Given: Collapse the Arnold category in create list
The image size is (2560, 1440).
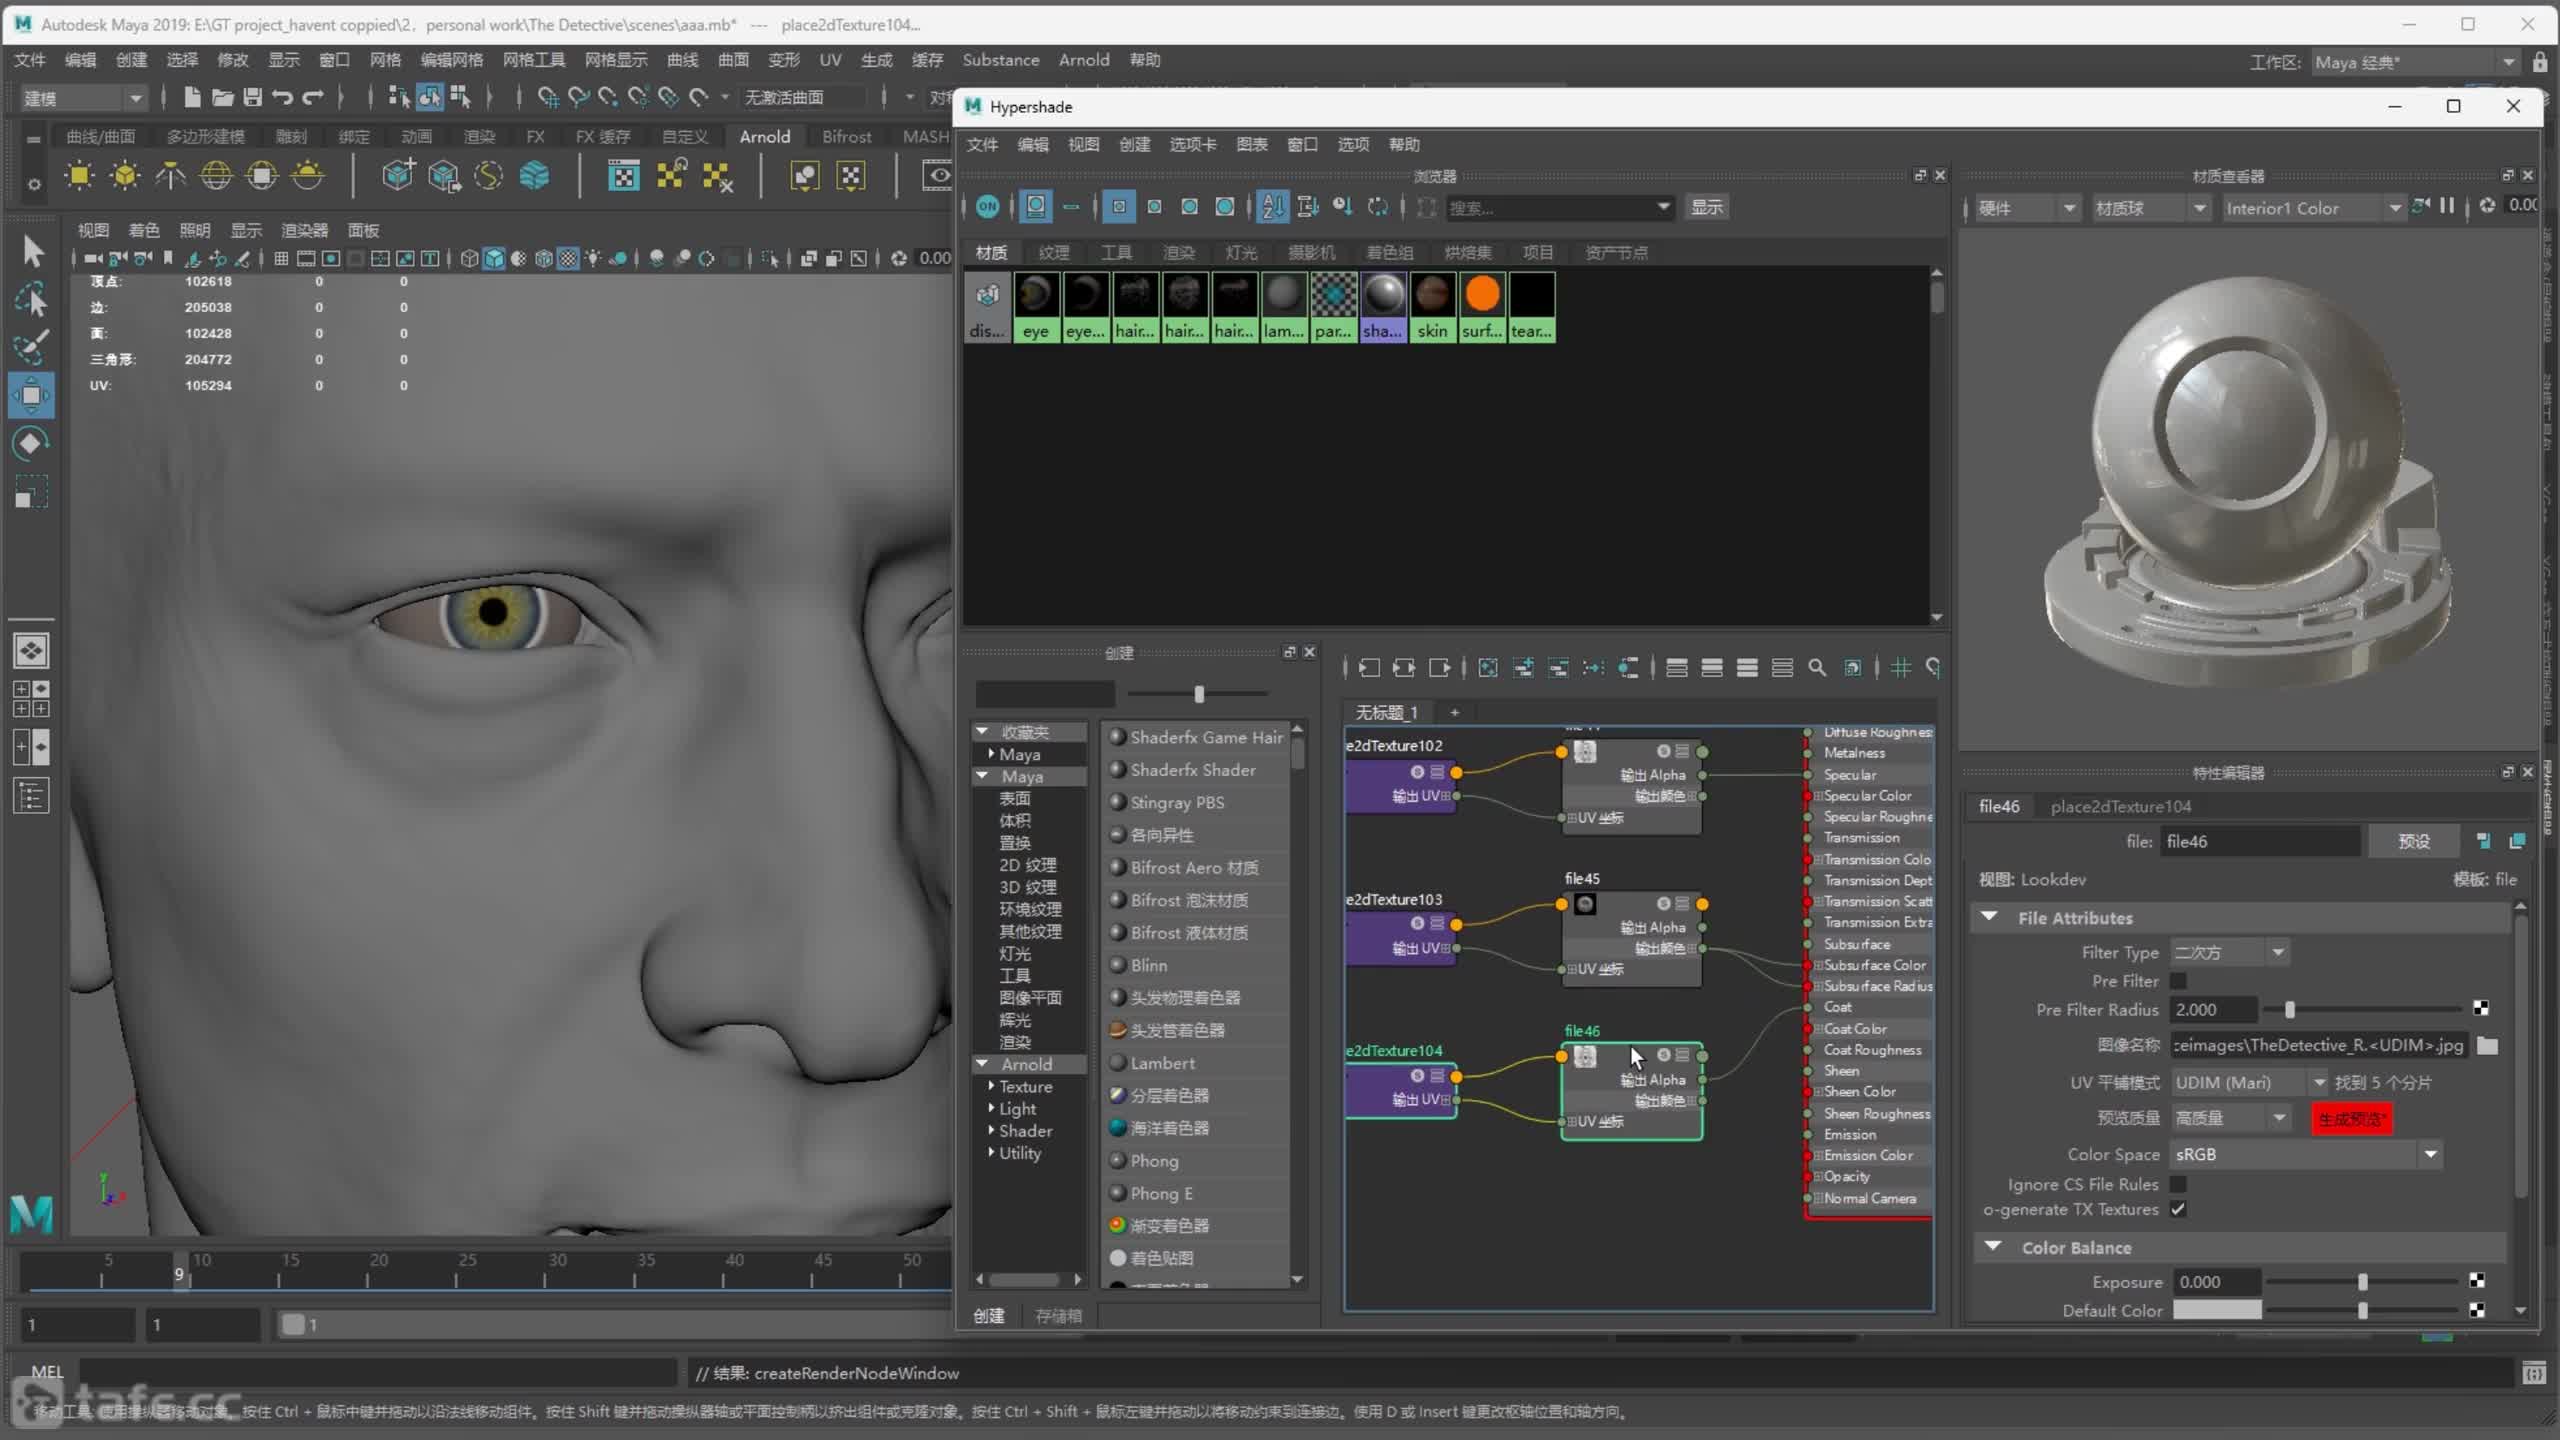Looking at the screenshot, I should [x=982, y=1064].
